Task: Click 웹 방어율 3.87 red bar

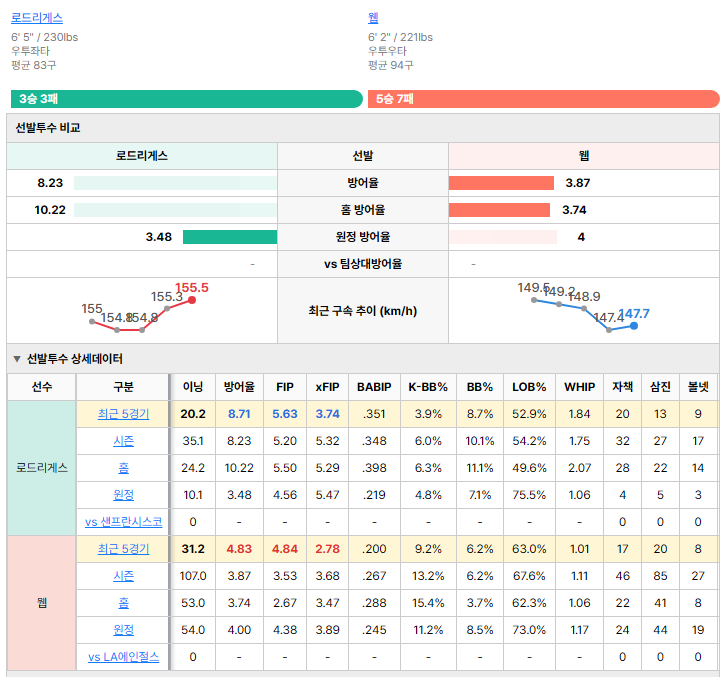Action: pyautogui.click(x=501, y=183)
